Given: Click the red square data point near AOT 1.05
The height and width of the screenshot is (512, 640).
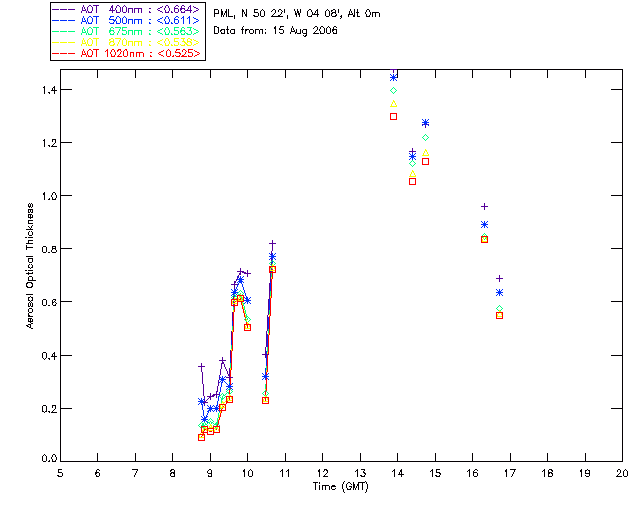Looking at the screenshot, I should pyautogui.click(x=413, y=182).
